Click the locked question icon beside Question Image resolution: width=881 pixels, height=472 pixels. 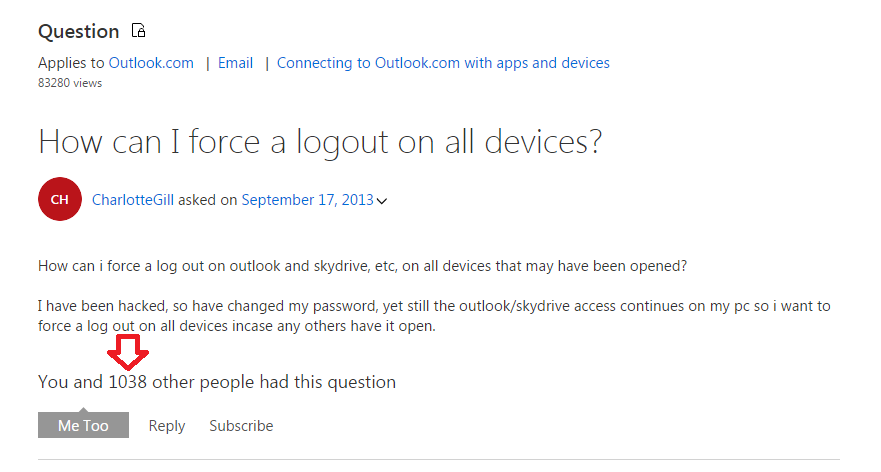[x=138, y=30]
